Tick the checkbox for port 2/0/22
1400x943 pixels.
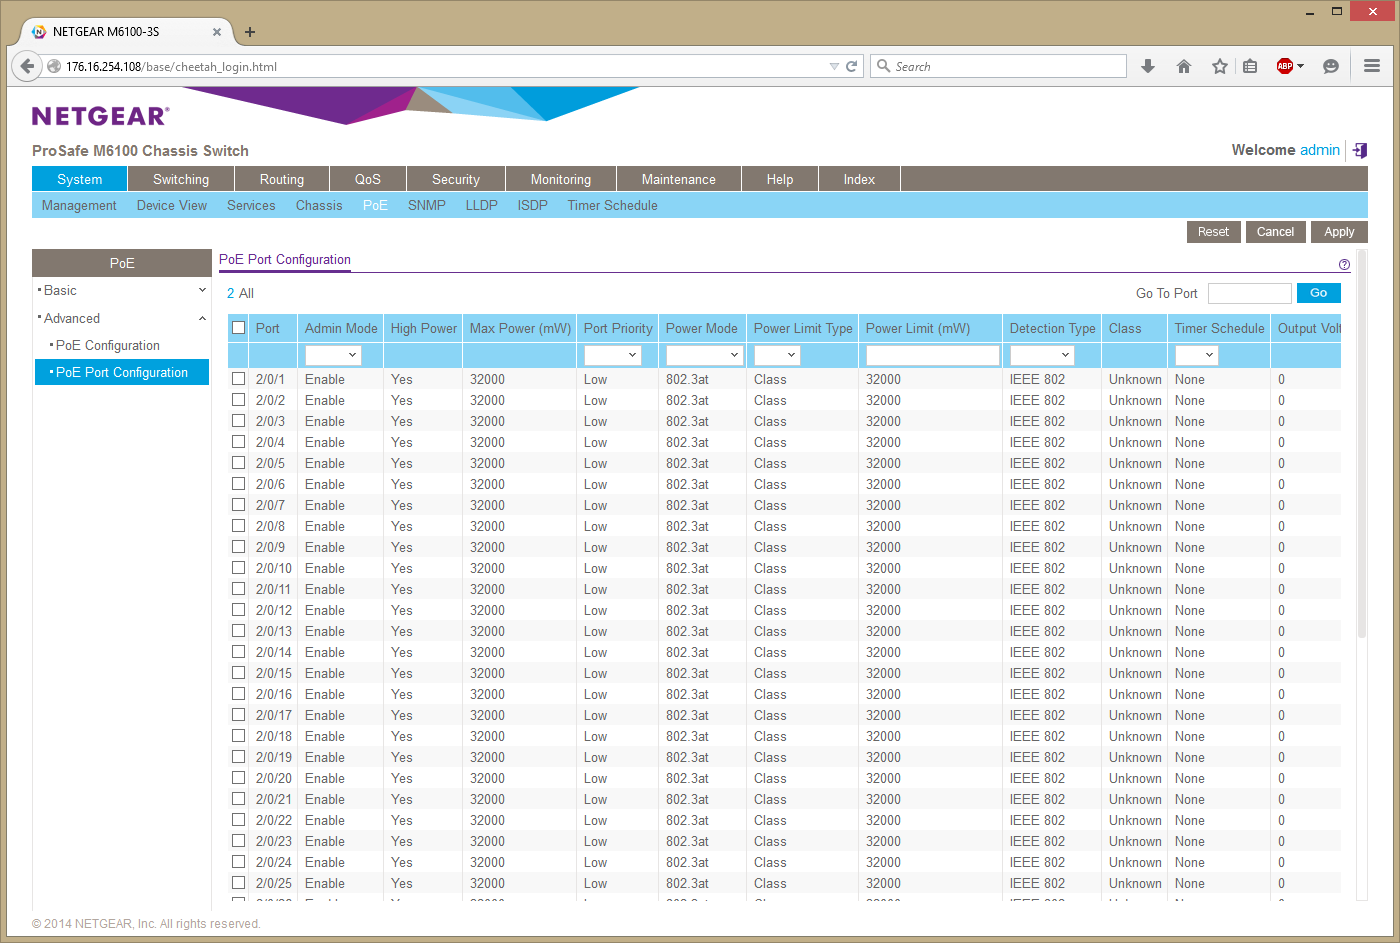238,820
